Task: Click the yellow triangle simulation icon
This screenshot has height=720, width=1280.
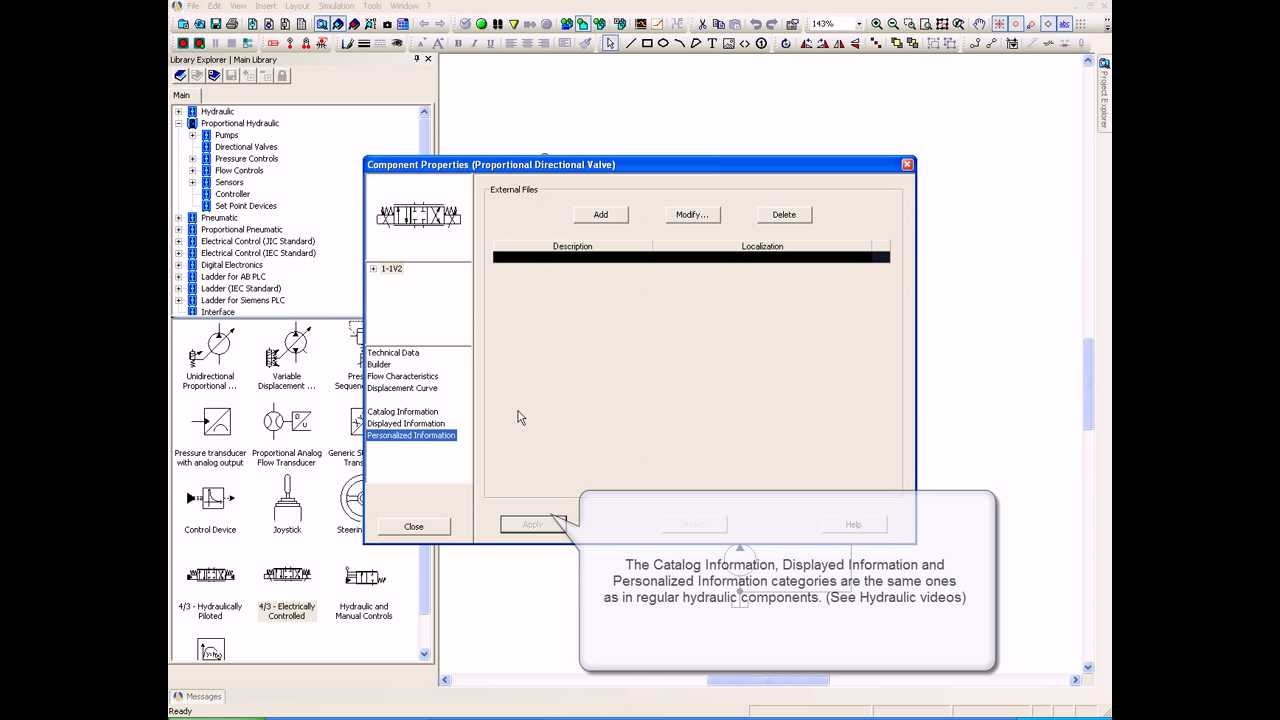Action: (514, 24)
